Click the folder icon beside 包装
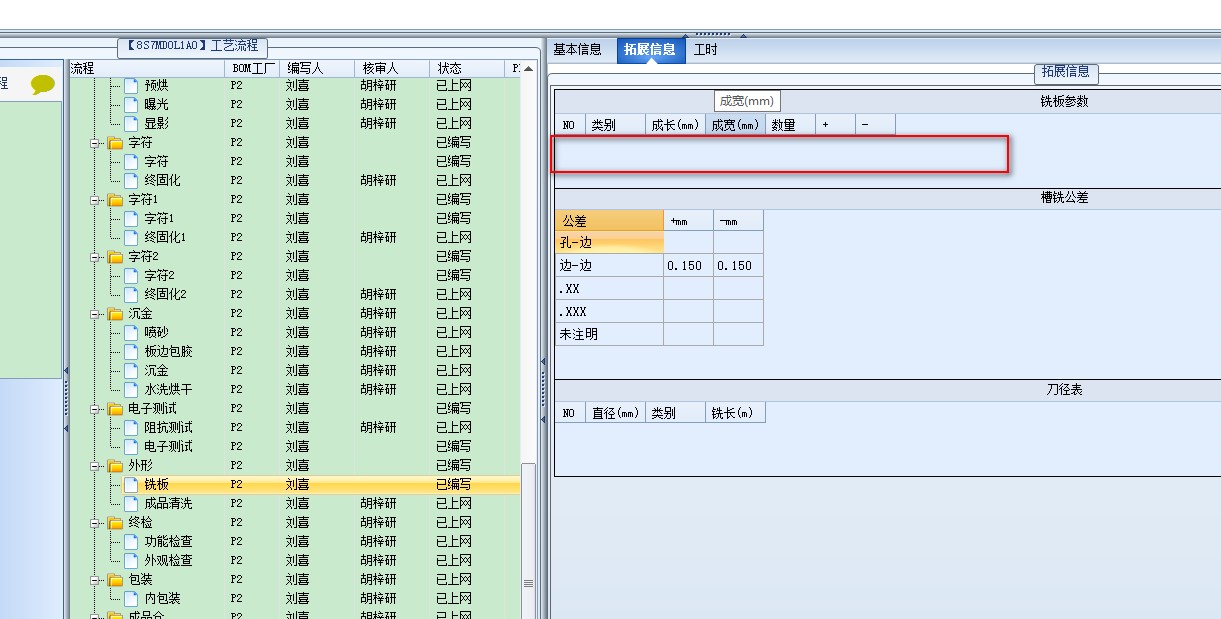Screen dimensions: 1221x619 (x=115, y=580)
